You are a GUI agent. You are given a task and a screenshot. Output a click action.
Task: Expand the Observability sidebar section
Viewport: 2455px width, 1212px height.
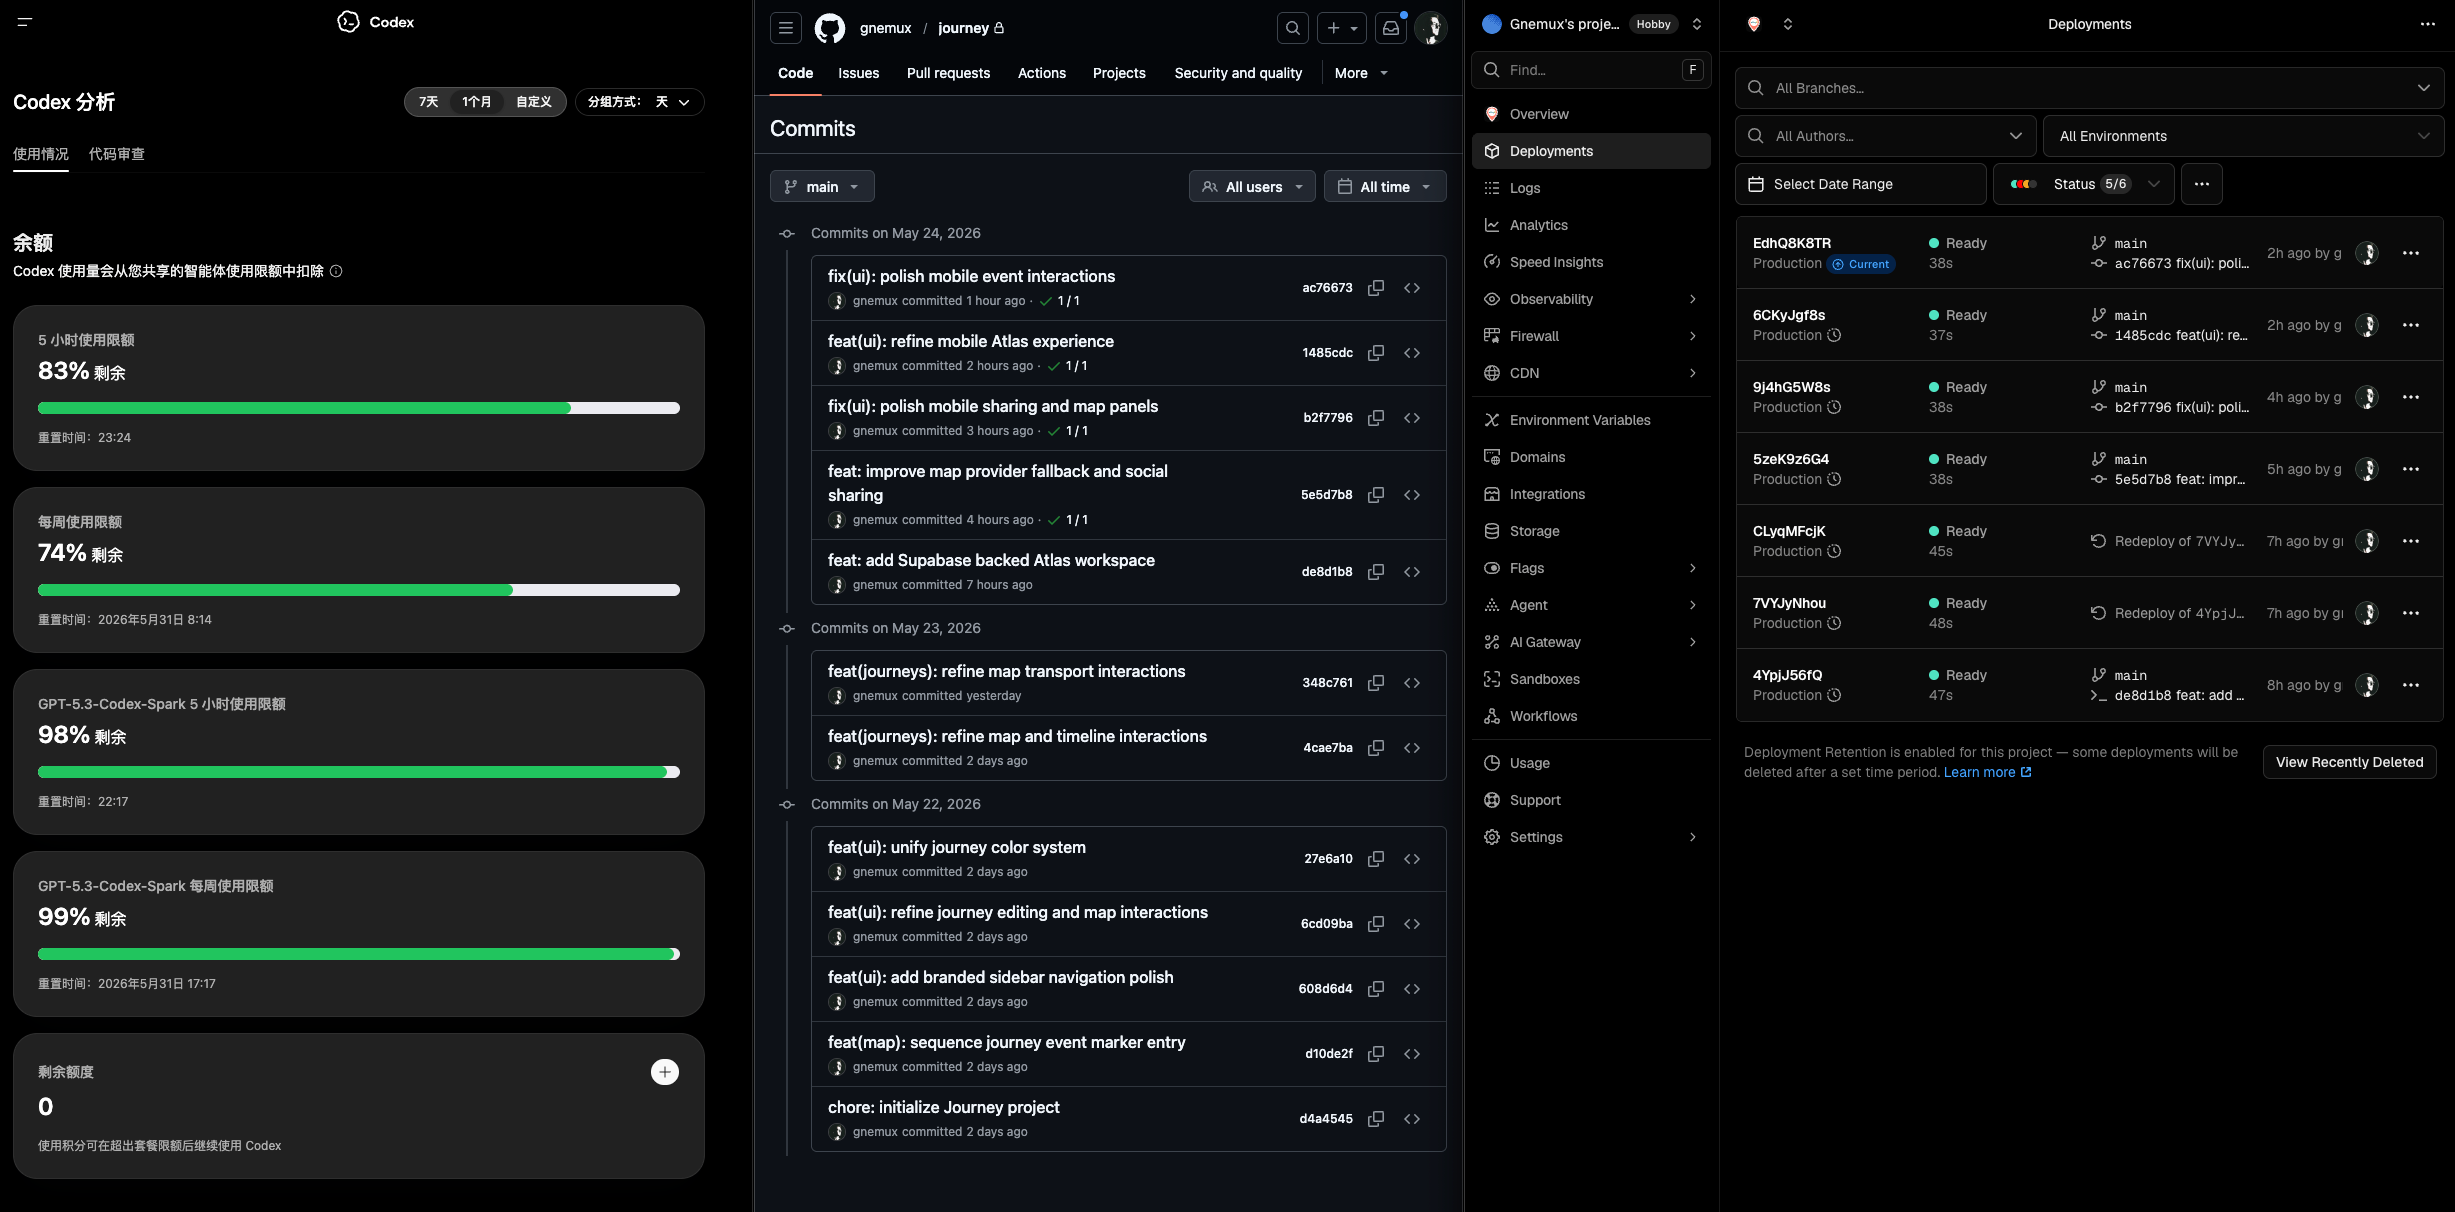click(x=1591, y=299)
